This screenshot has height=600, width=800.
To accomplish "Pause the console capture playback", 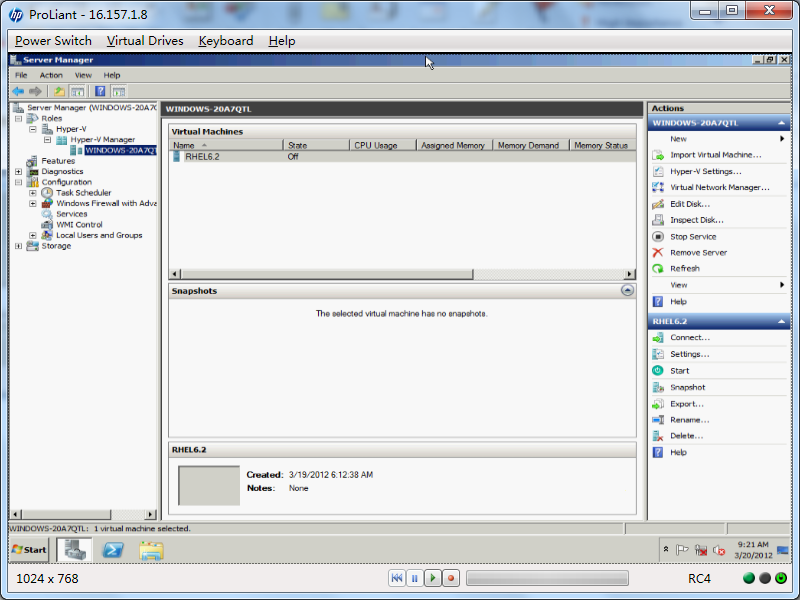I will 415,578.
